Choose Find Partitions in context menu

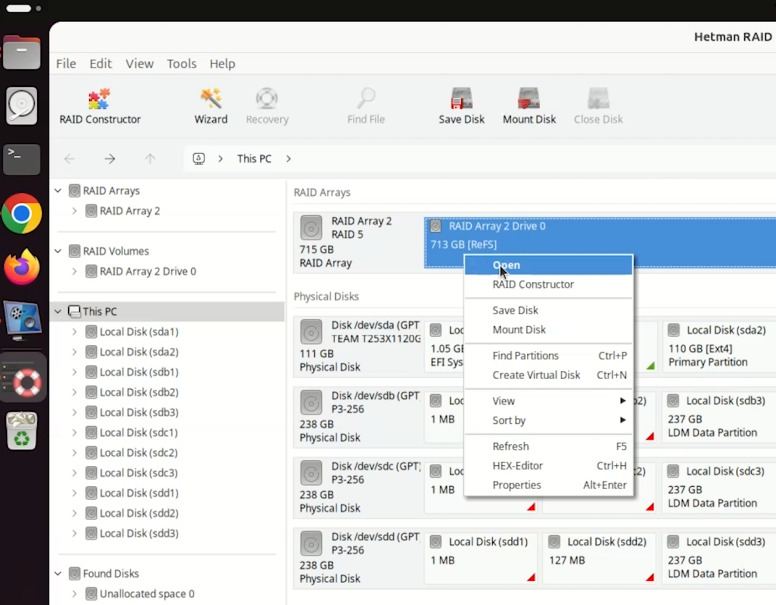(x=548, y=355)
